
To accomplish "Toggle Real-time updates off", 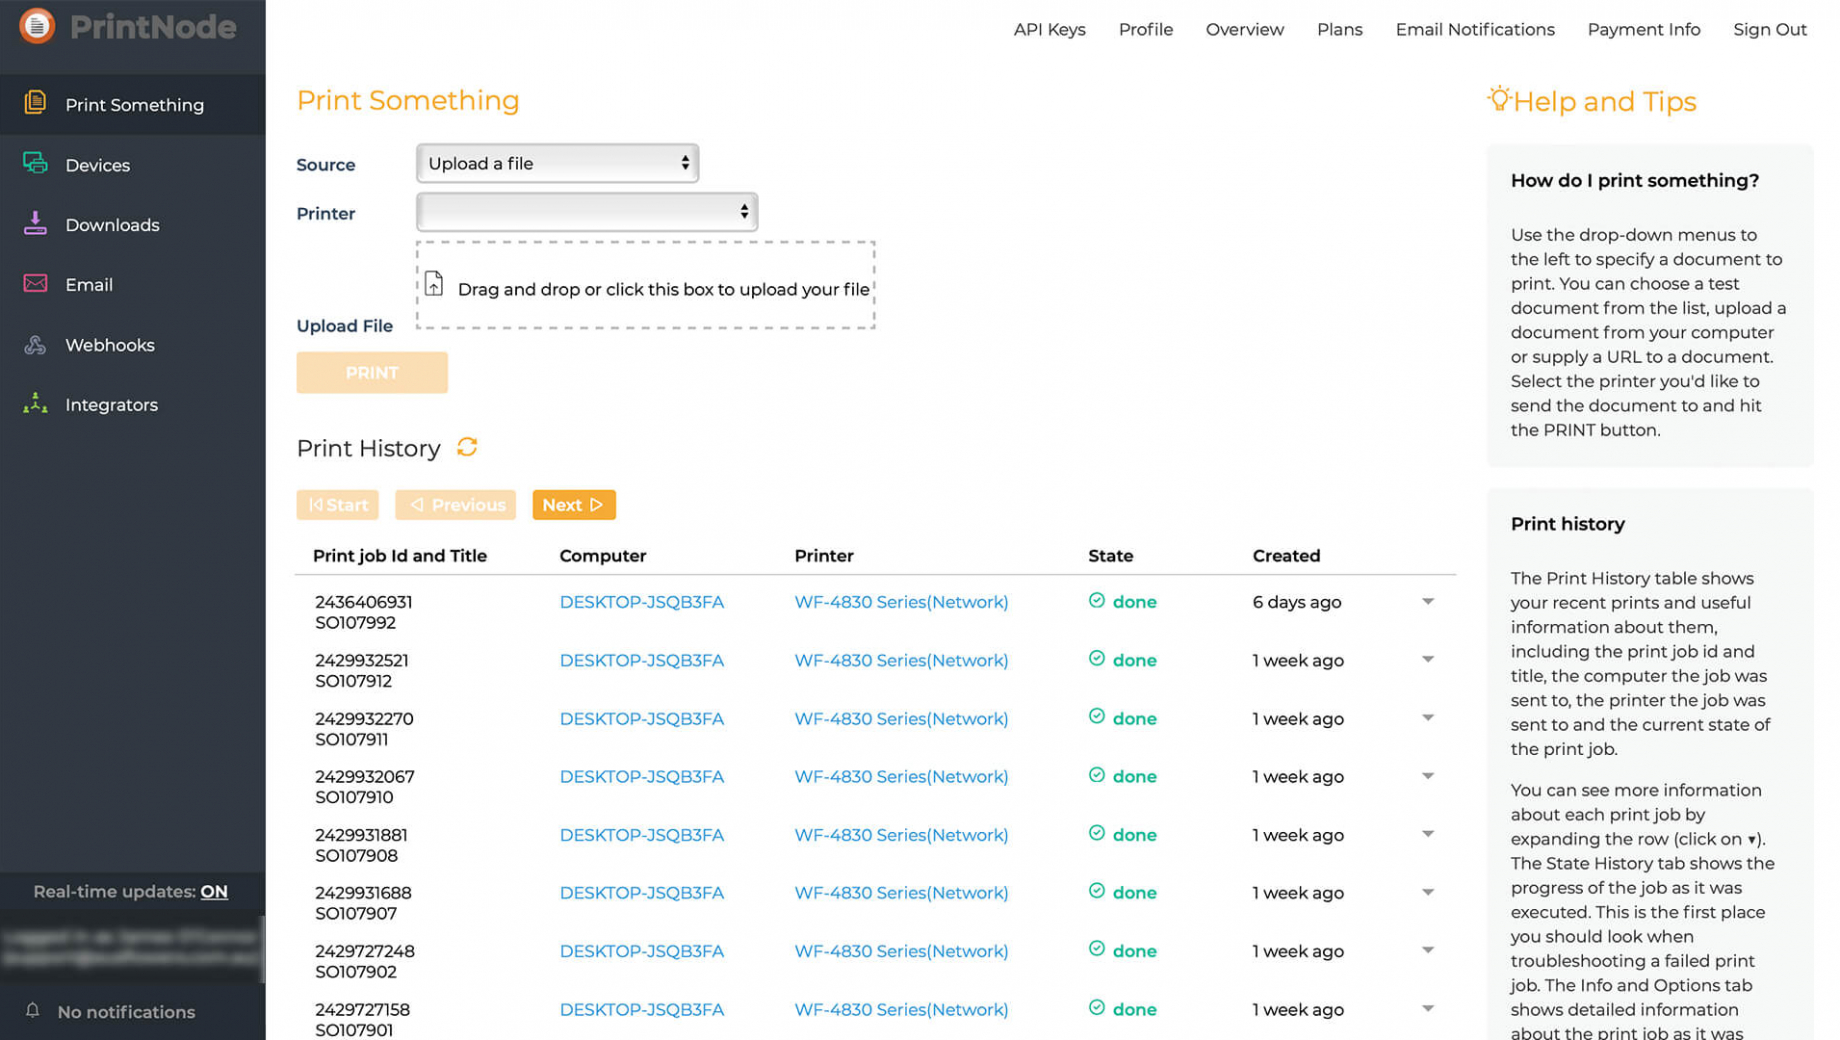I will click(213, 891).
